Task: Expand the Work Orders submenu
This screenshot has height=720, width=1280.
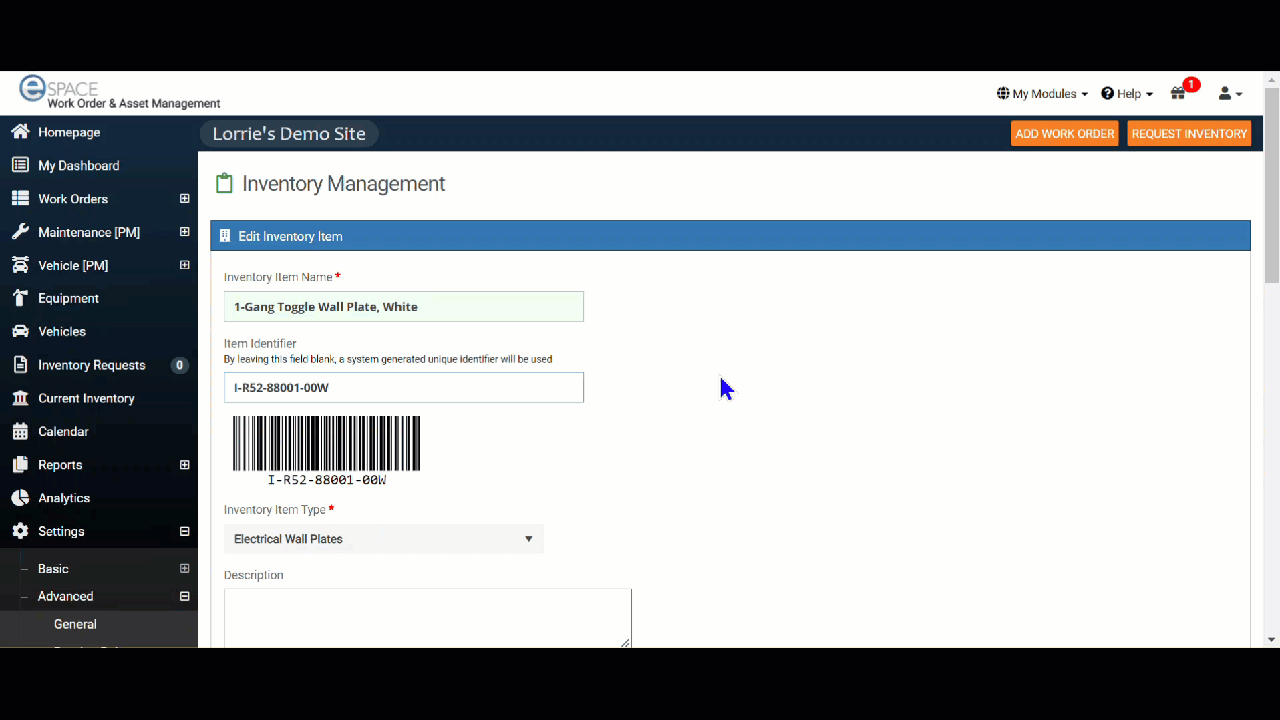Action: point(184,199)
